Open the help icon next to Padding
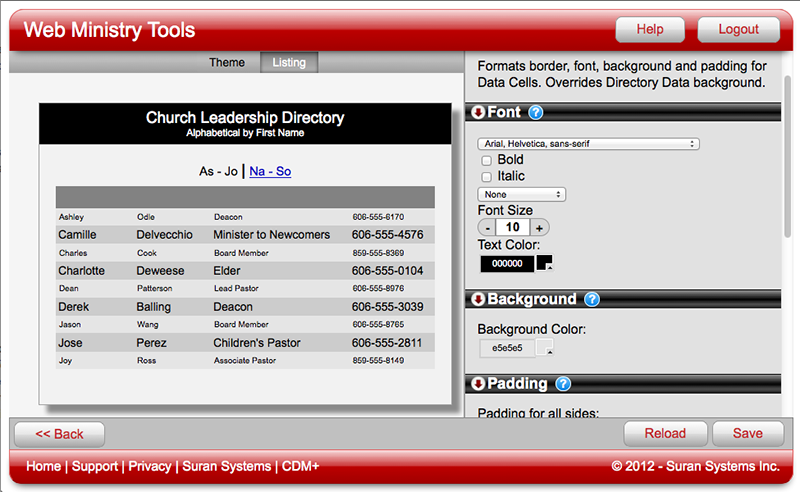This screenshot has width=800, height=492. point(562,384)
